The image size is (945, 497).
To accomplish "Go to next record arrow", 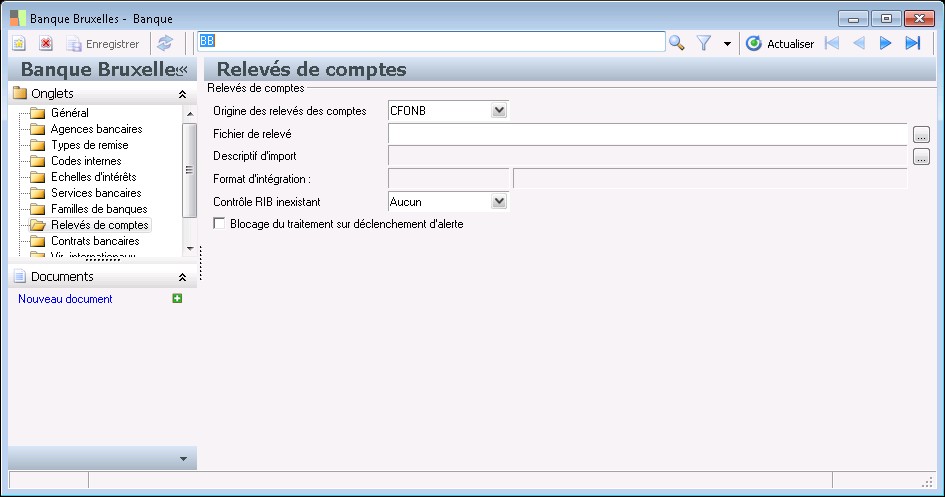I will [885, 43].
